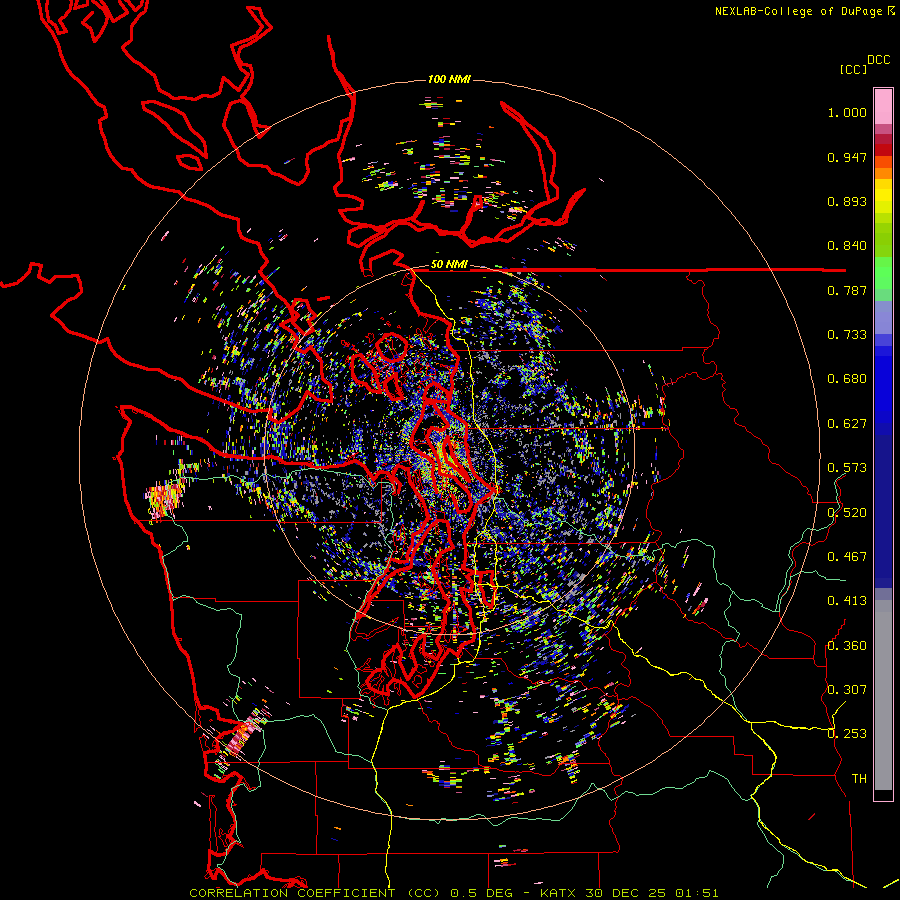Click the 0.680 scale value
900x900 pixels.
click(x=847, y=379)
